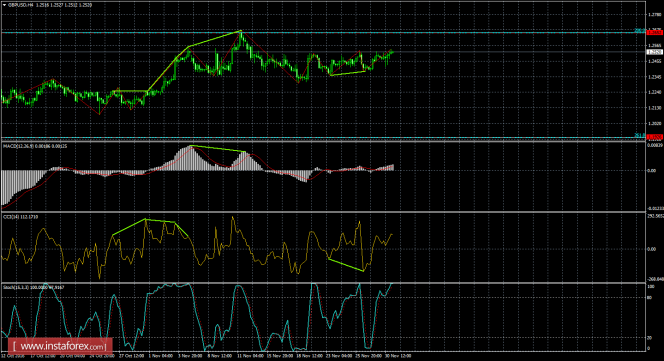
Task: Select the GBPUSD,H4 chart title text
Action: 20,5
